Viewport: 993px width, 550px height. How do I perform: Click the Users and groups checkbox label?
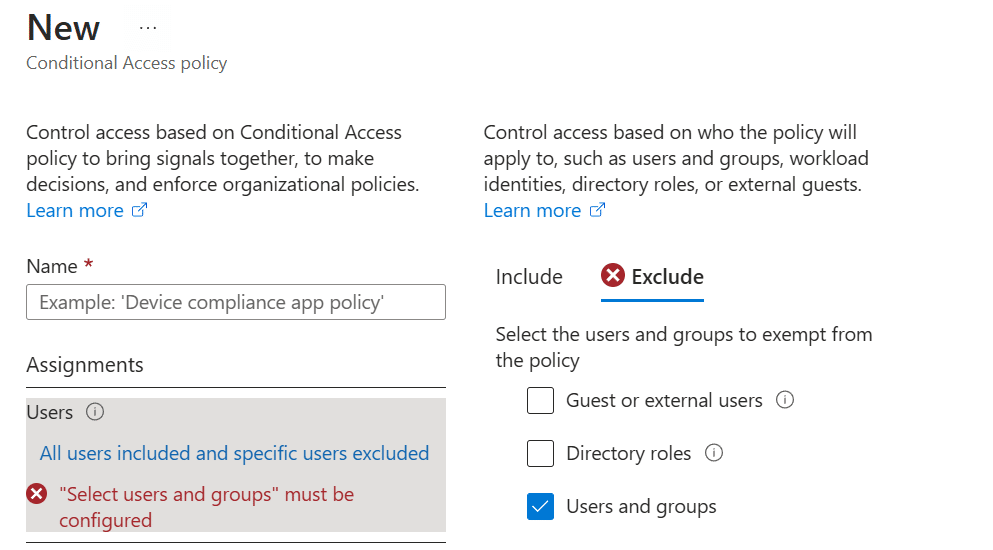[642, 507]
